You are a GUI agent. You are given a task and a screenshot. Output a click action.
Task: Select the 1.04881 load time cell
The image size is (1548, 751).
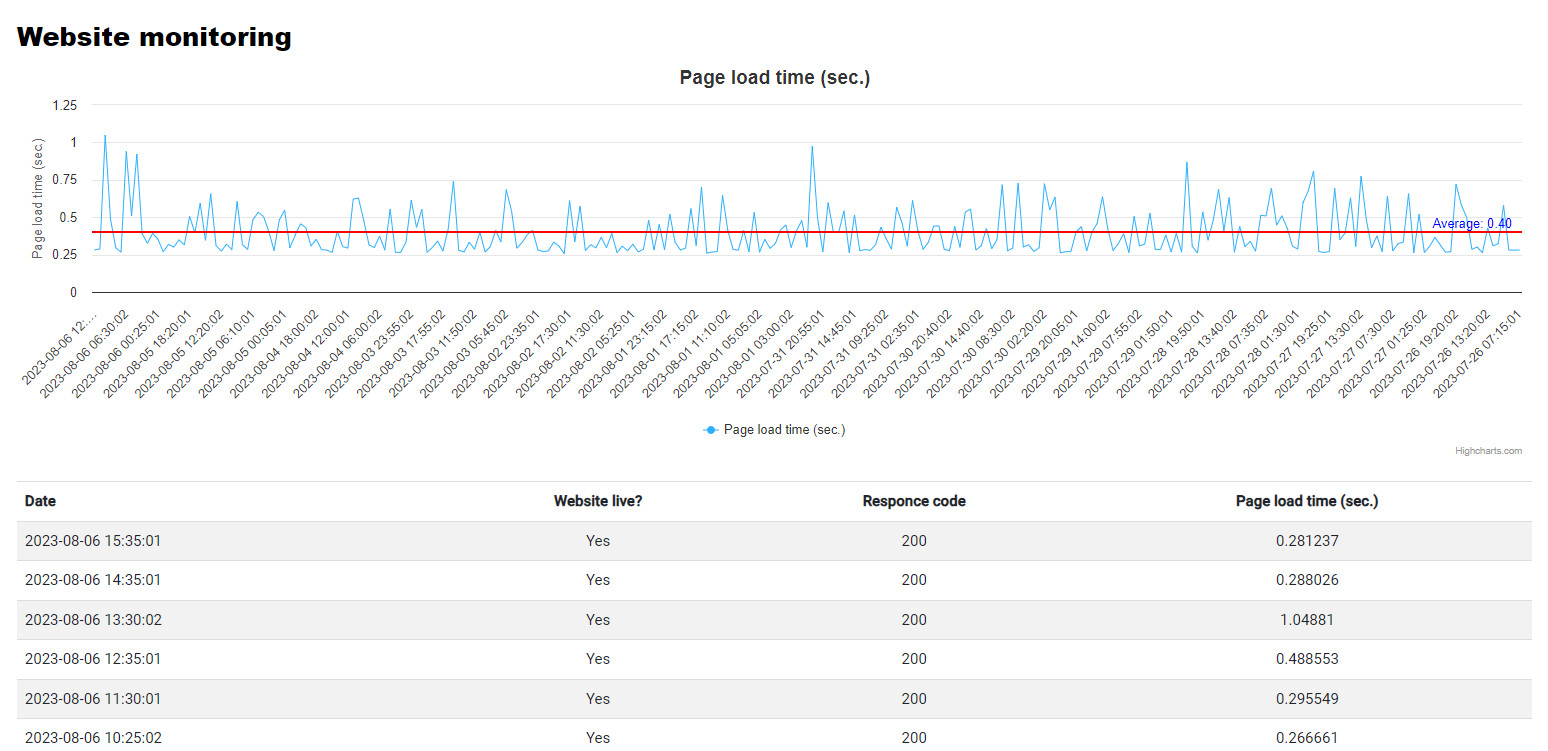[1306, 620]
